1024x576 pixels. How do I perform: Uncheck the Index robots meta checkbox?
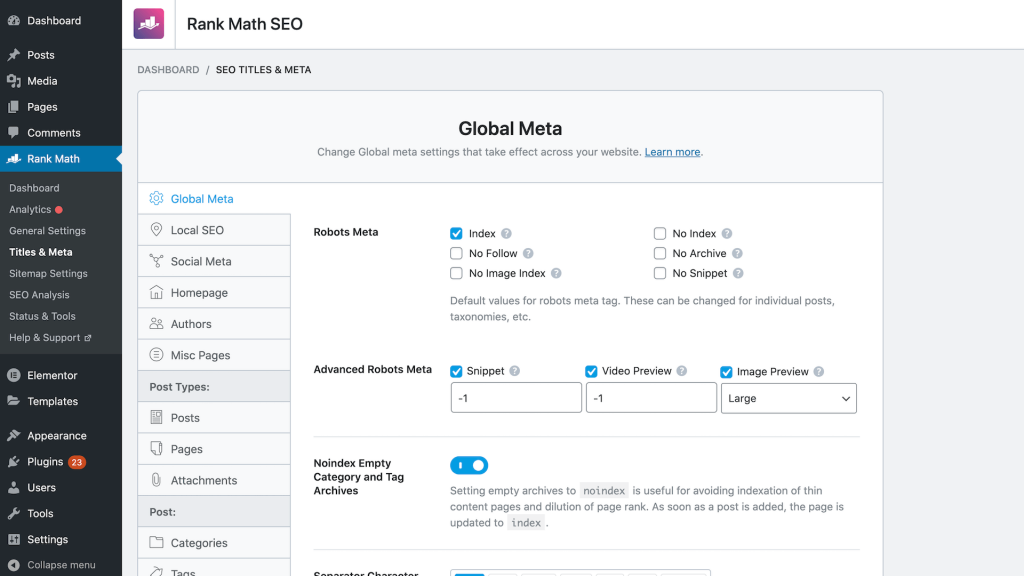click(x=456, y=234)
